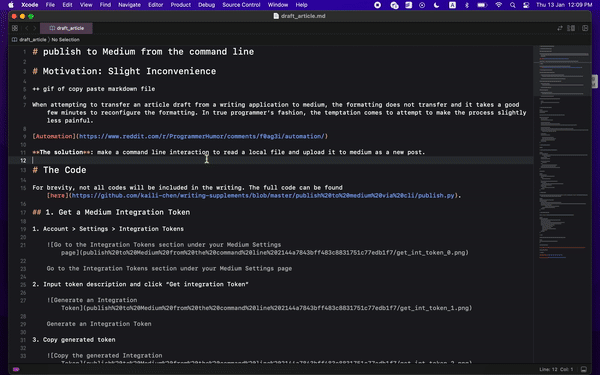
Task: Toggle Do Not Disturb moon icon
Action: coord(437,5)
